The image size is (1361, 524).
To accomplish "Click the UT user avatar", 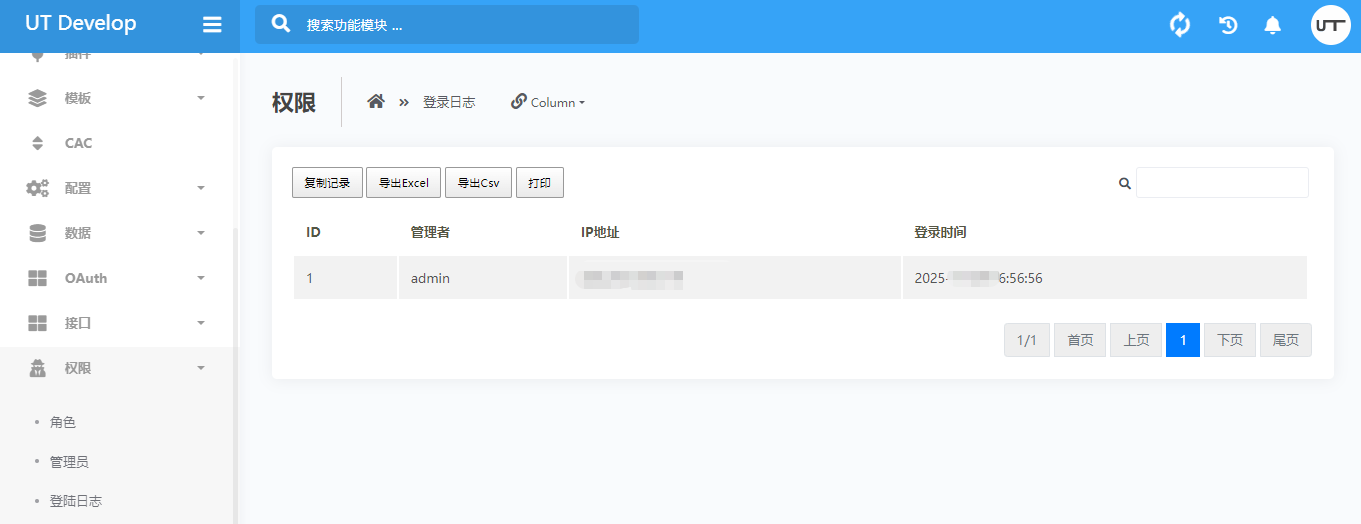I will pyautogui.click(x=1330, y=25).
